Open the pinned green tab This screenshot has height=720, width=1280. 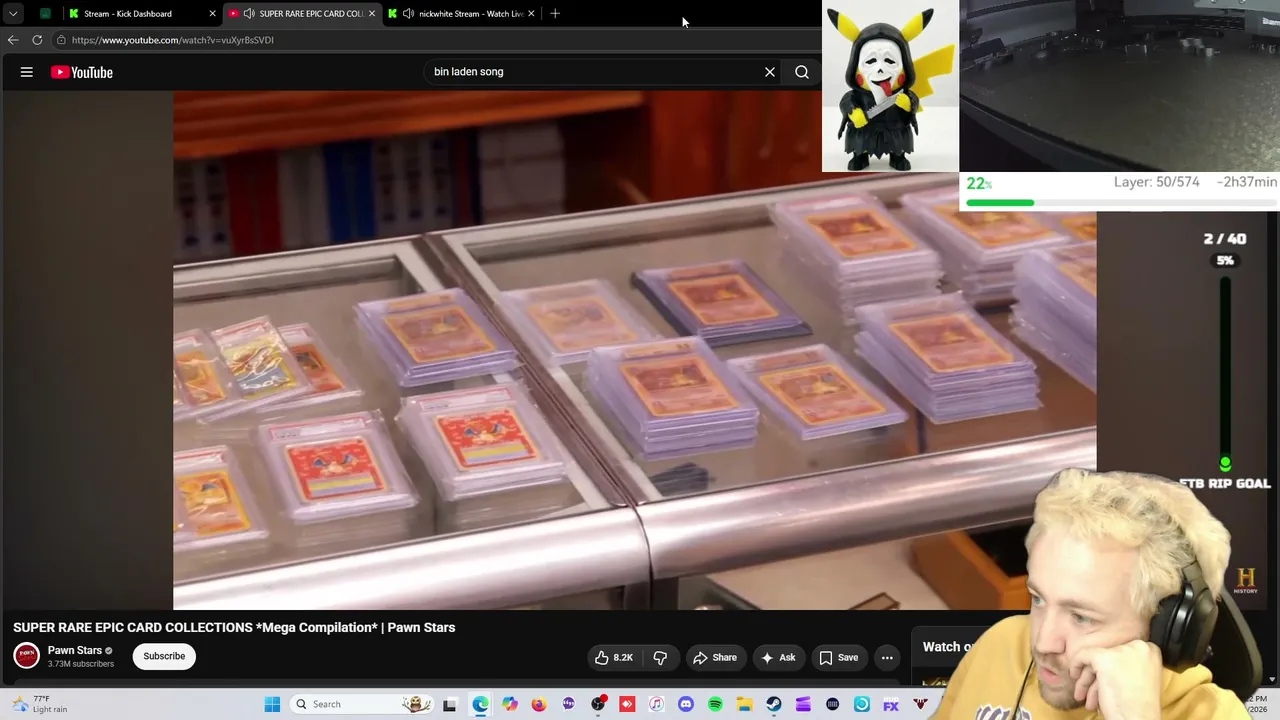[x=45, y=14]
